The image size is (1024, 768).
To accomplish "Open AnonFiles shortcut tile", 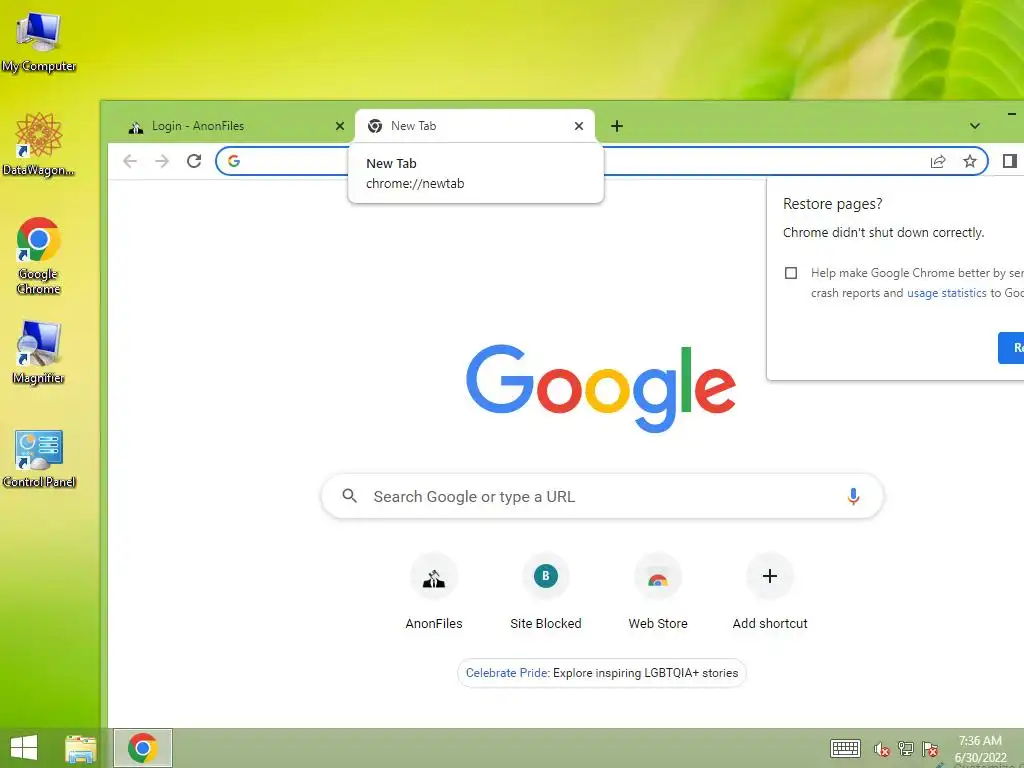I will click(x=434, y=592).
